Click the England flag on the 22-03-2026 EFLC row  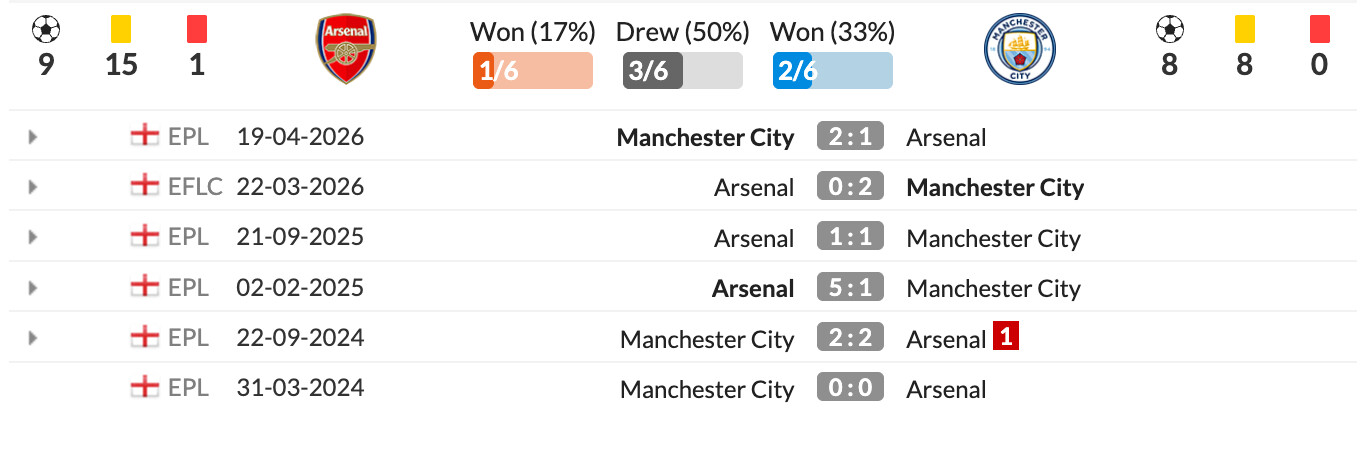145,186
